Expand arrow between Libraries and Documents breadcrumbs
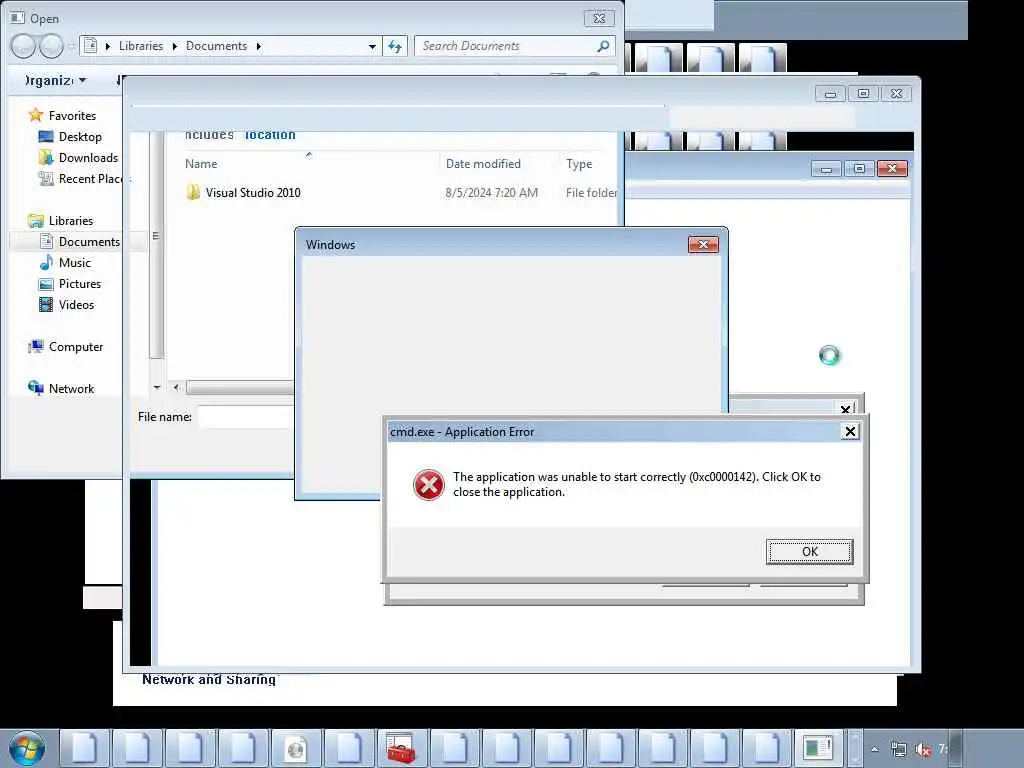Image resolution: width=1024 pixels, height=768 pixels. (x=174, y=46)
